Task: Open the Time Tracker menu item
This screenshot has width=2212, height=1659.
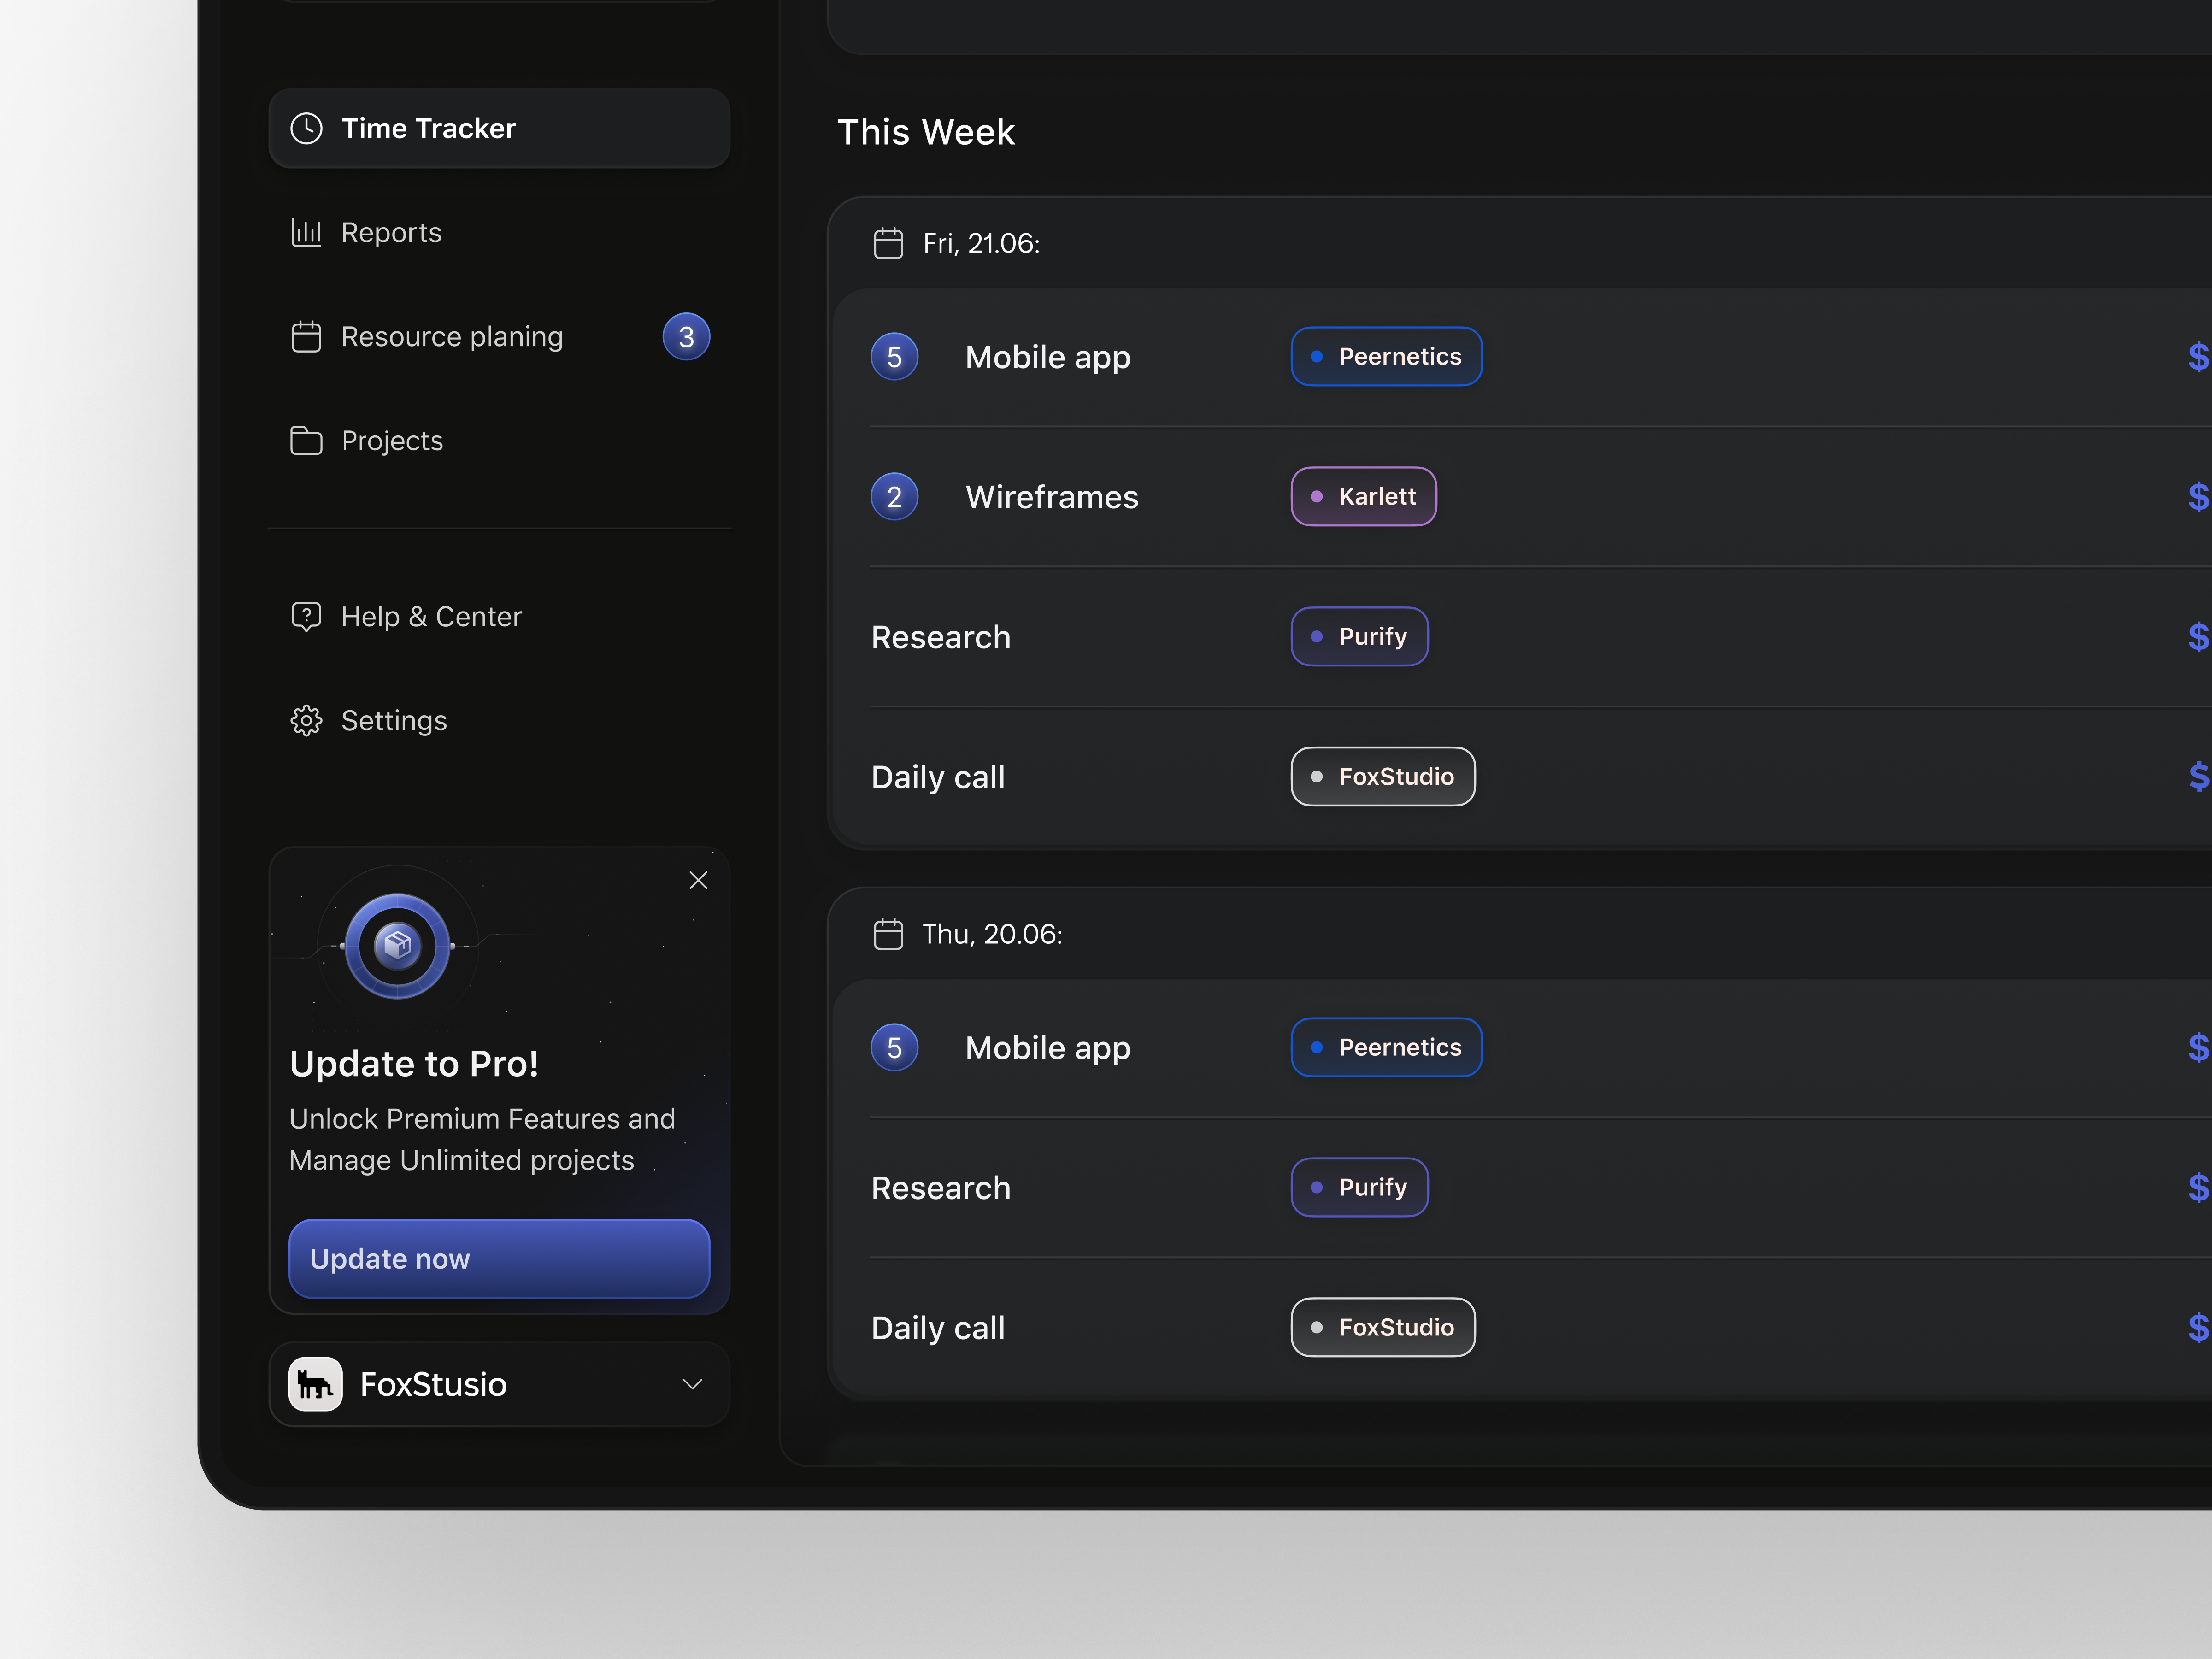Action: [x=499, y=128]
